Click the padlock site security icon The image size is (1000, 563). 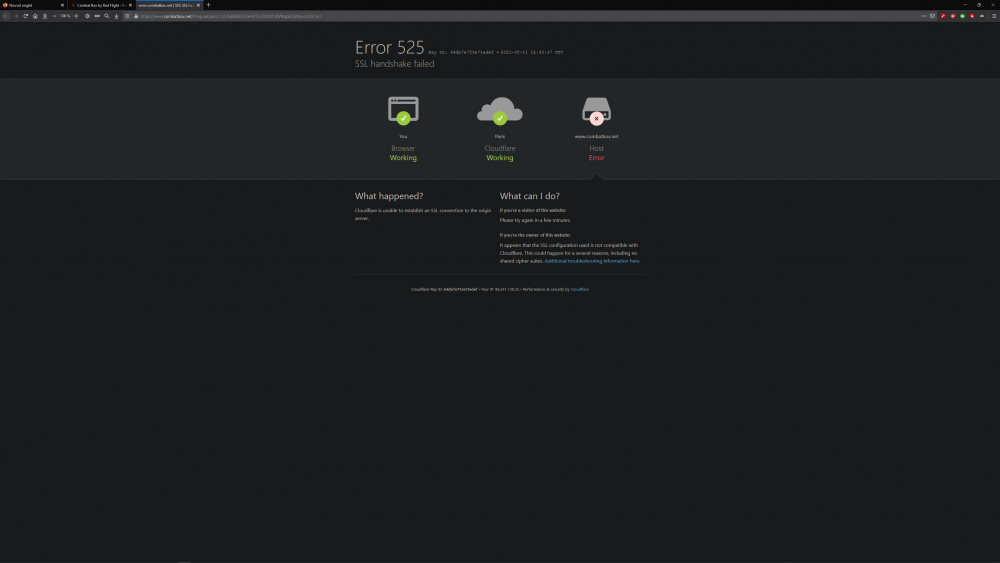136,16
